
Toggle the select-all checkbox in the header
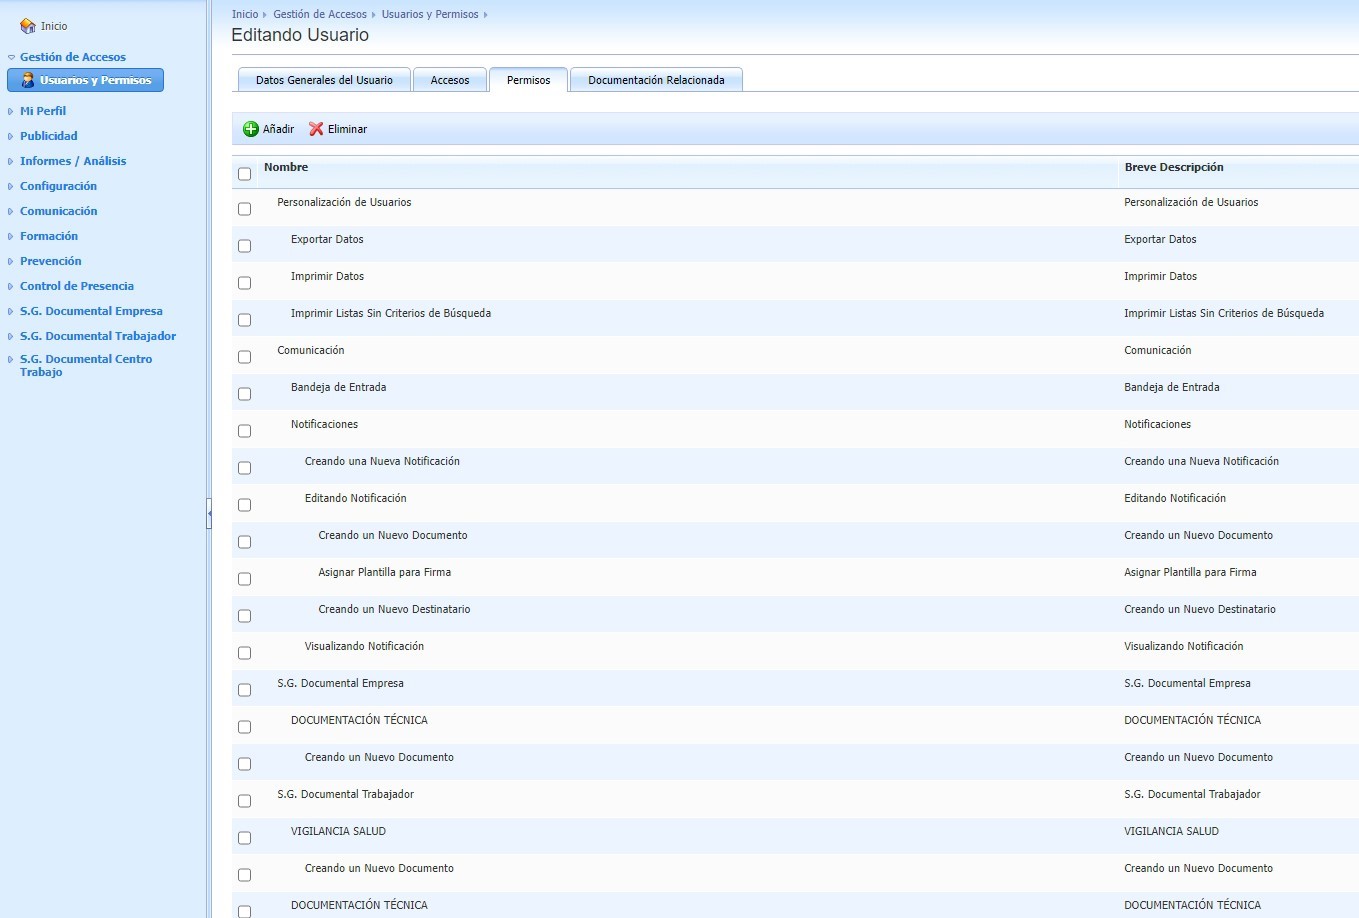click(x=245, y=174)
